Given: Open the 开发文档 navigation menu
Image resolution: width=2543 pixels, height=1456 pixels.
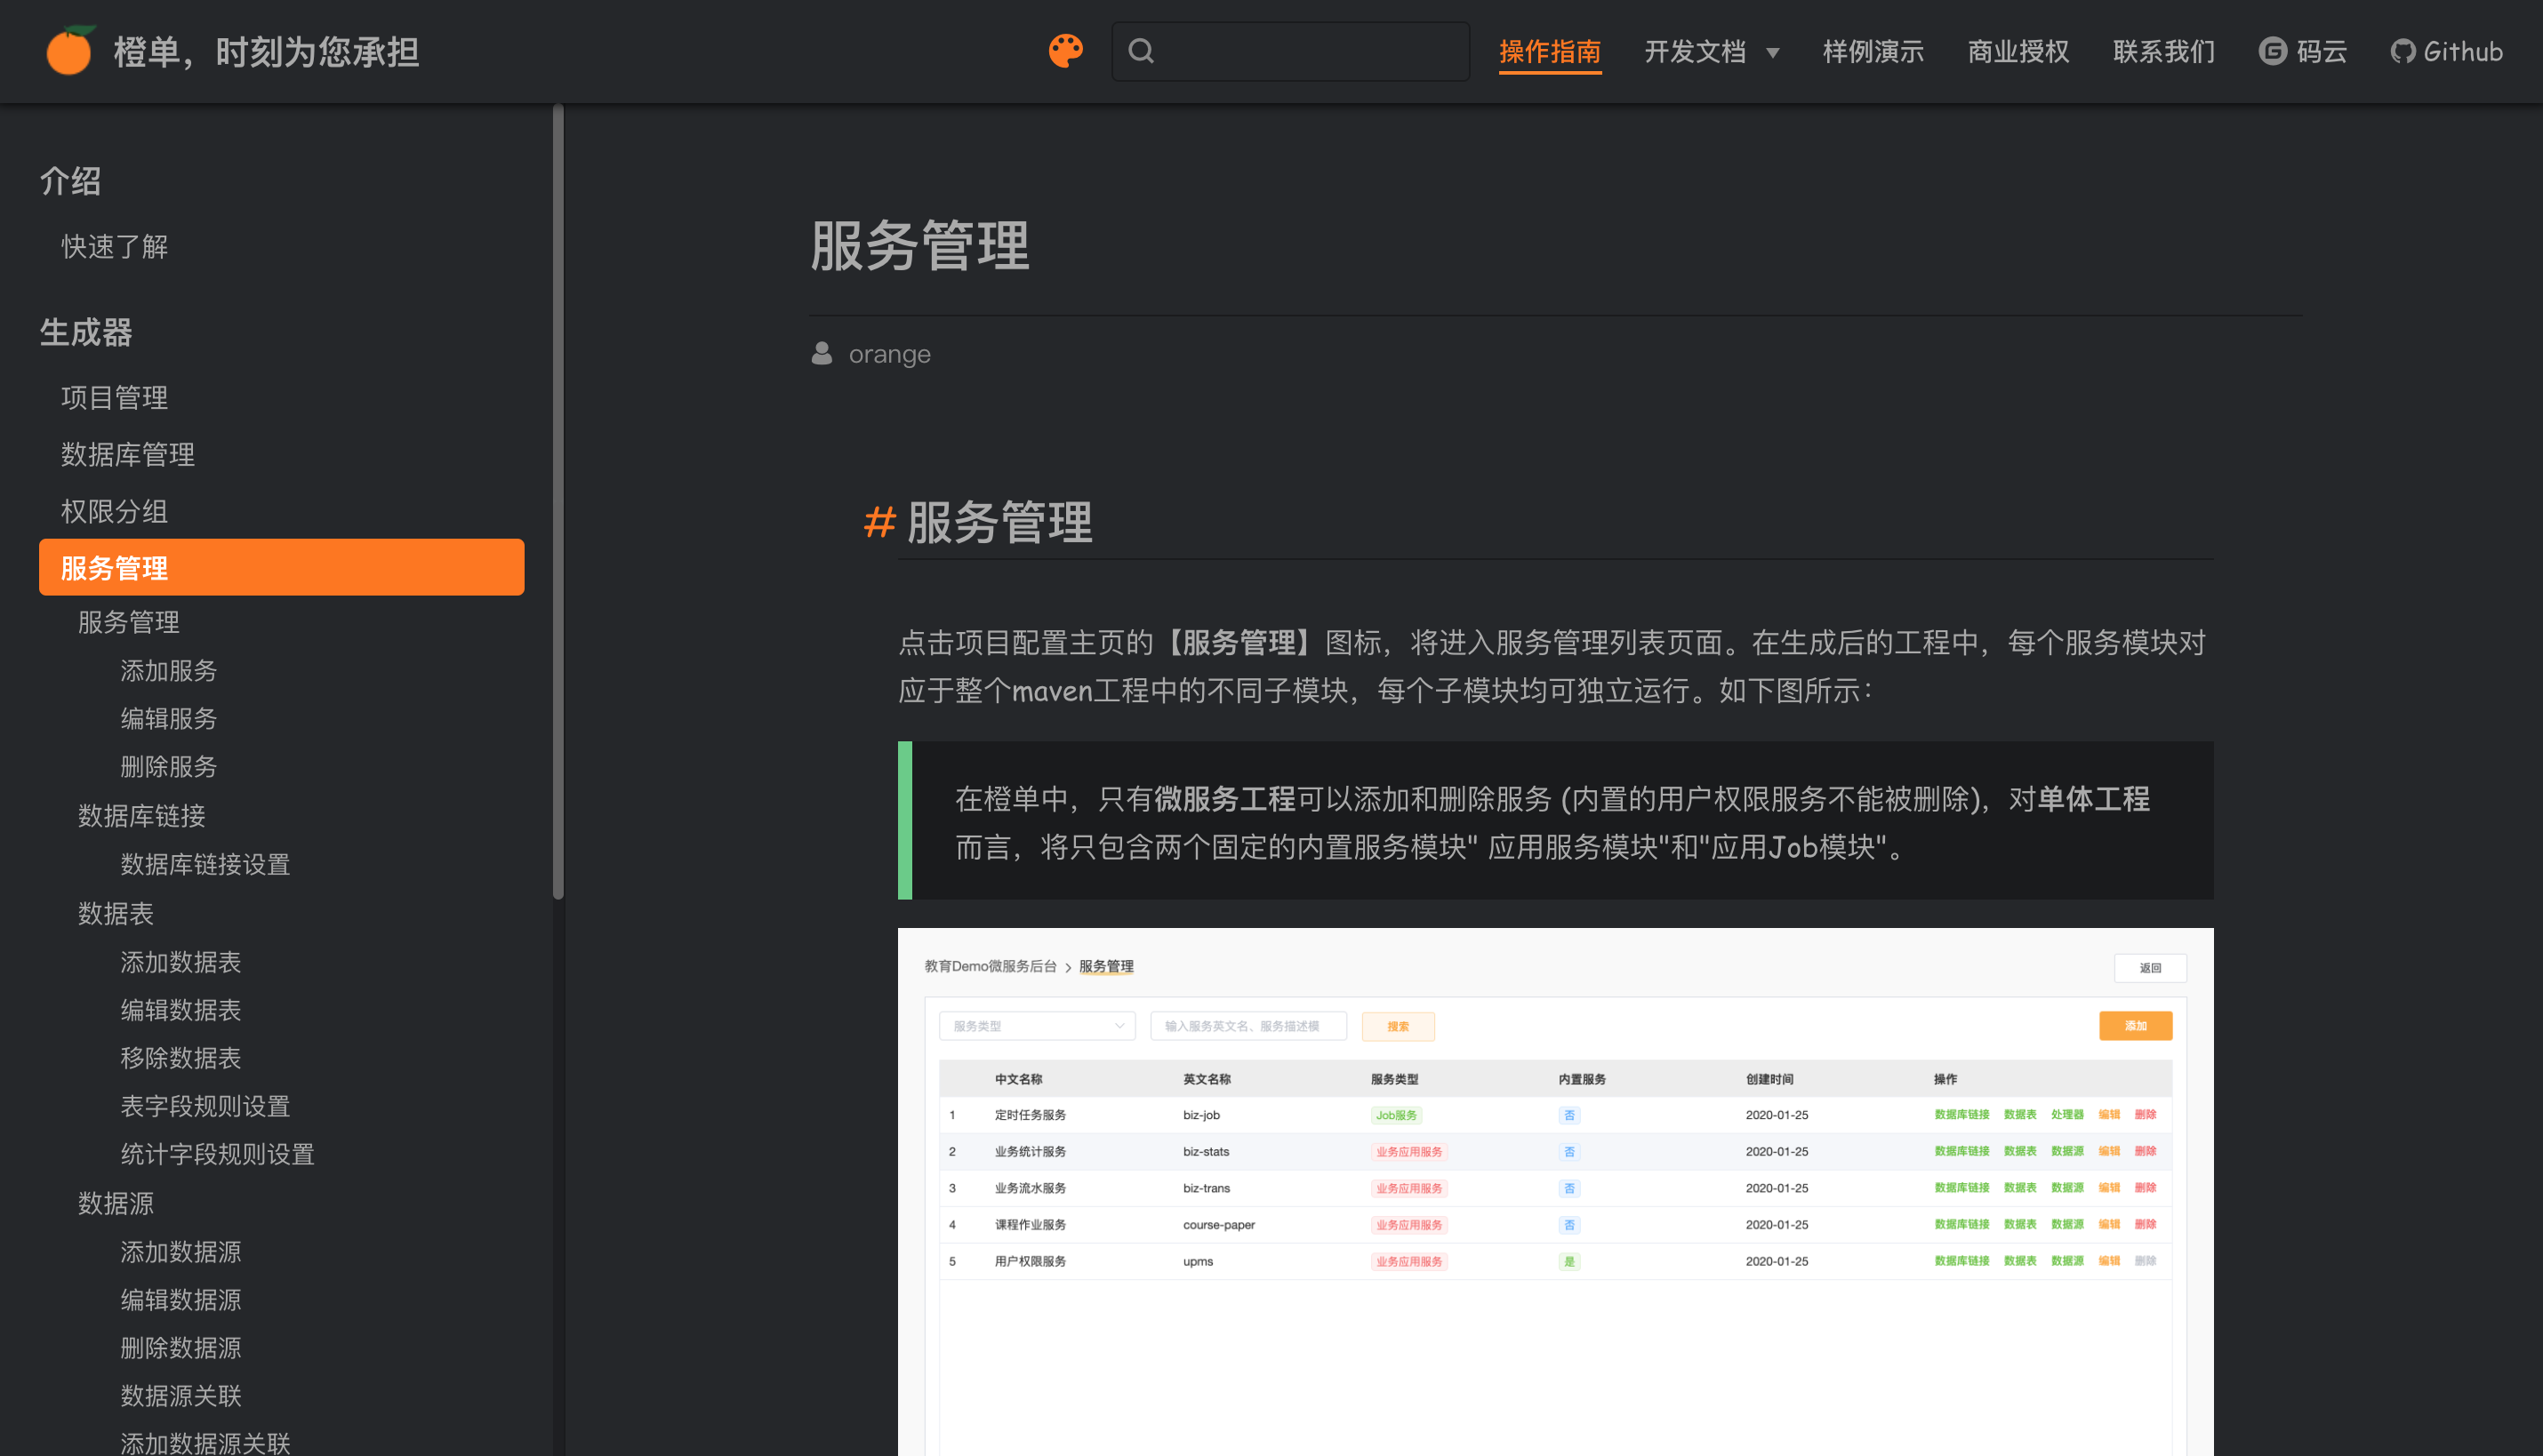Looking at the screenshot, I should click(1695, 51).
